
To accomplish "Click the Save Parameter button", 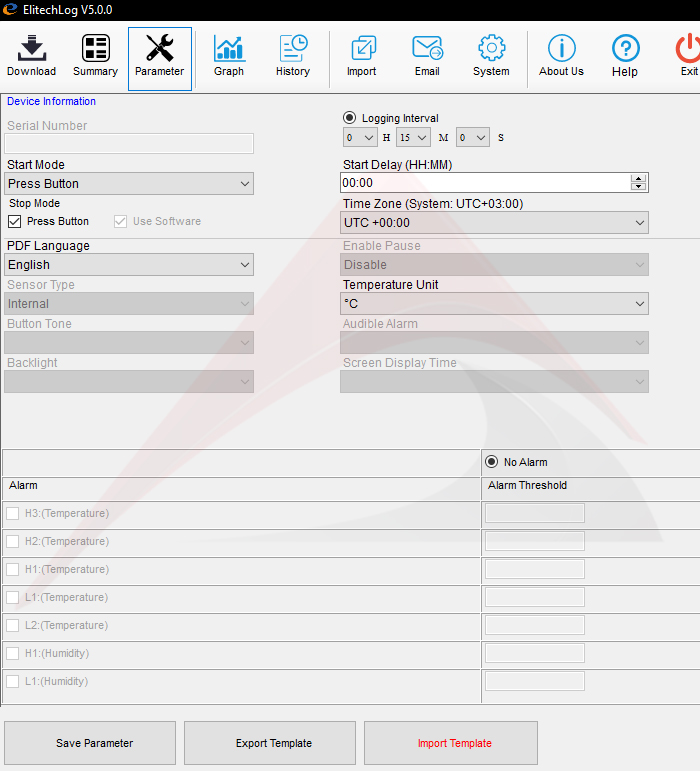I will [x=90, y=743].
